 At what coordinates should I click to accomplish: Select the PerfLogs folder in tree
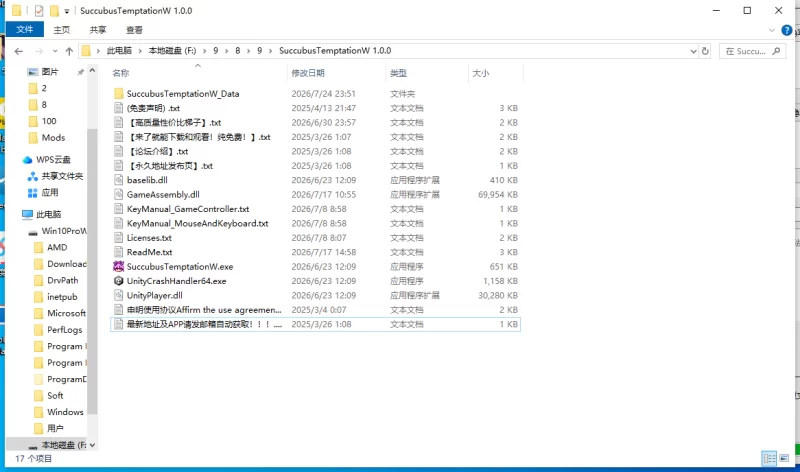[x=65, y=330]
